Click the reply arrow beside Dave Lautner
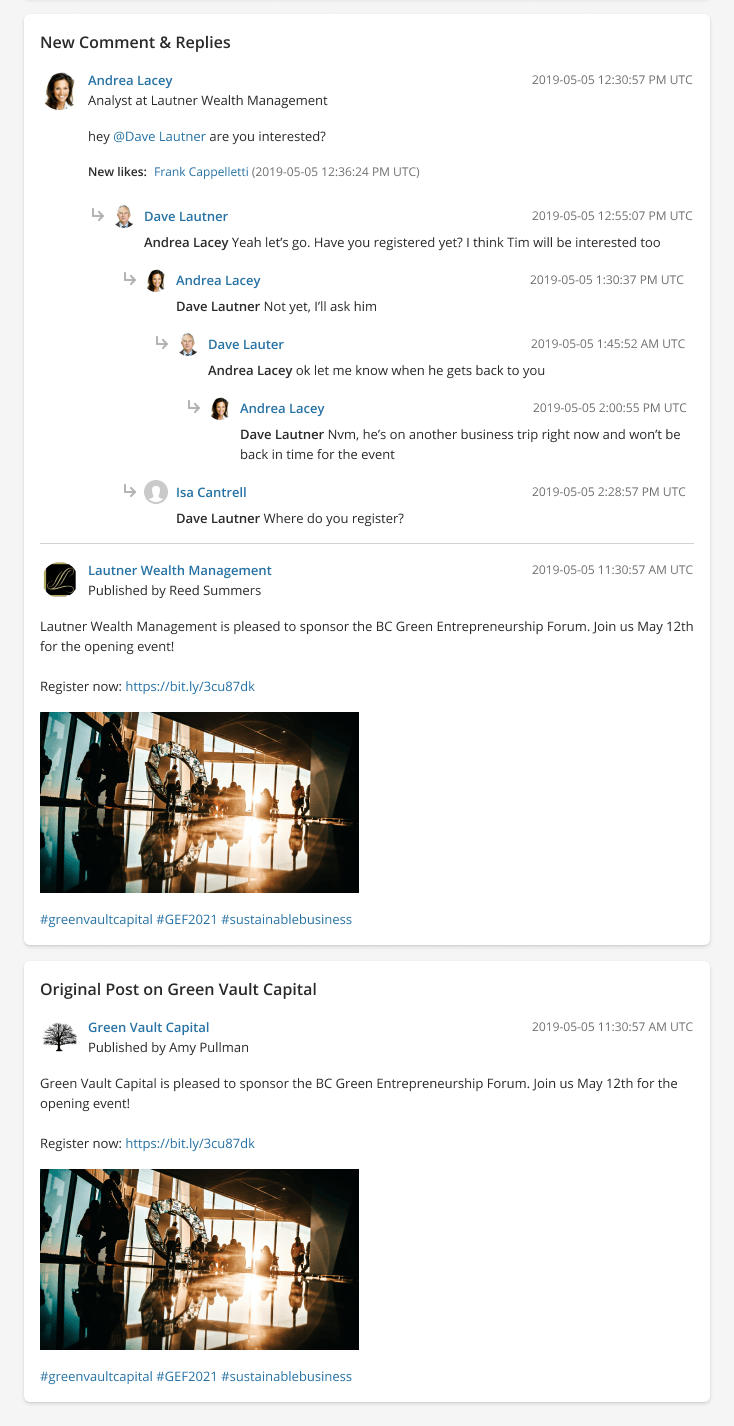 tap(97, 215)
